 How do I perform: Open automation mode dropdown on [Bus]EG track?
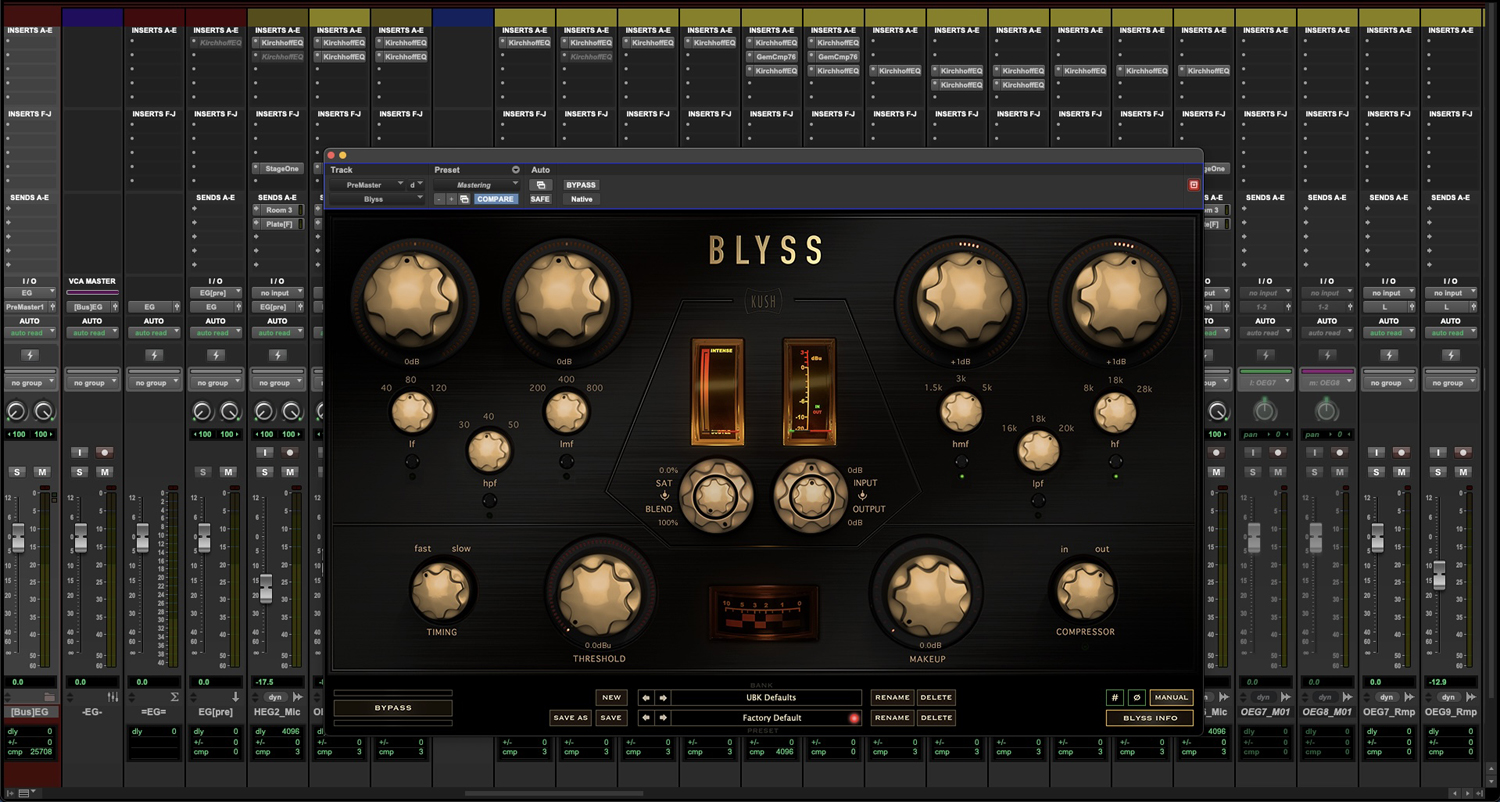(30, 333)
